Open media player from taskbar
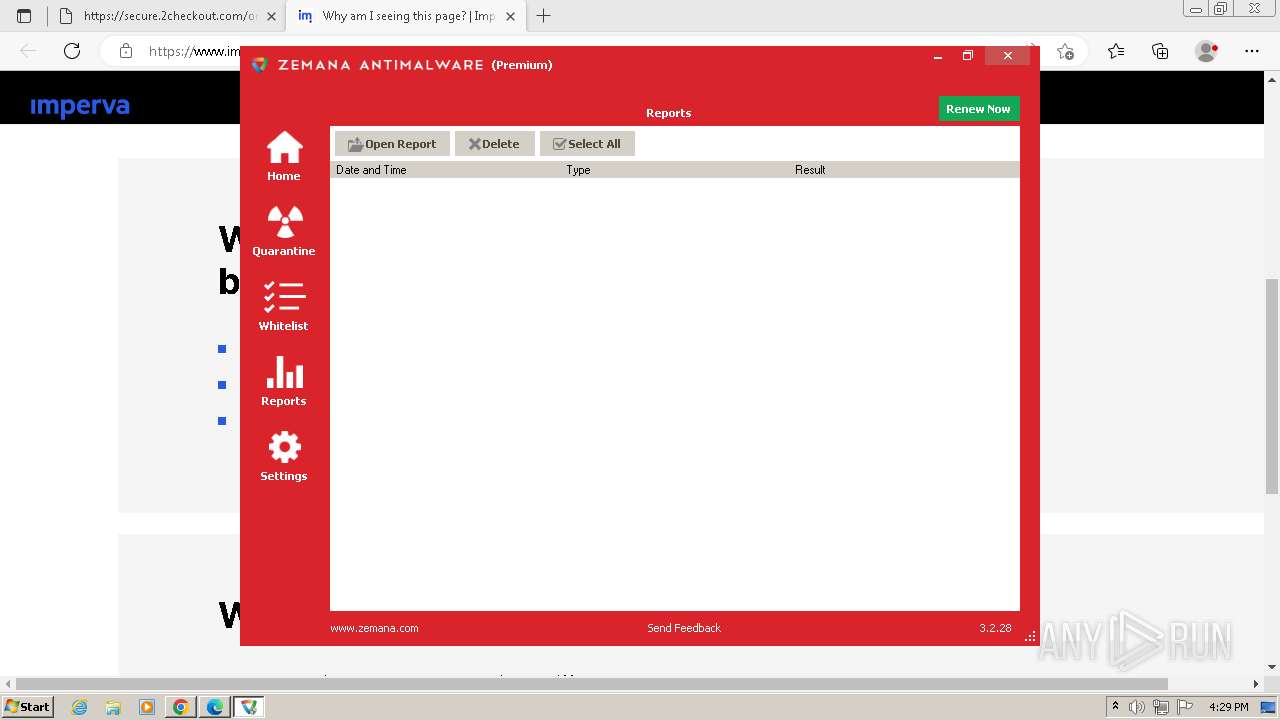Image resolution: width=1280 pixels, height=720 pixels. (147, 707)
